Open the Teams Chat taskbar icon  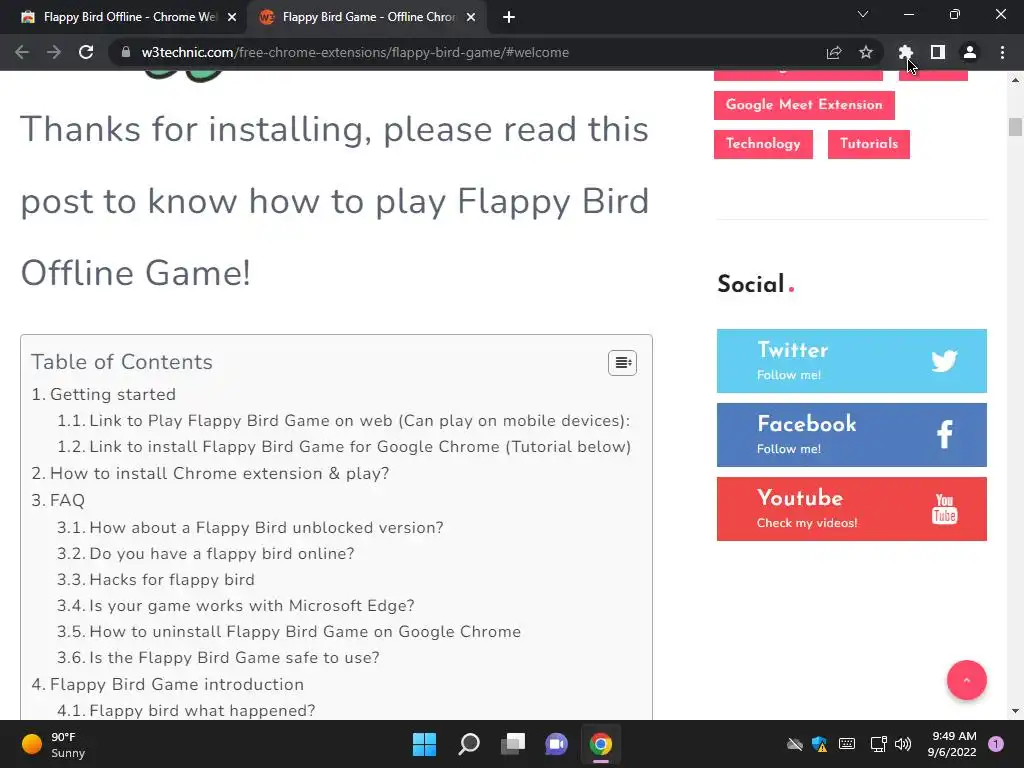coord(557,744)
